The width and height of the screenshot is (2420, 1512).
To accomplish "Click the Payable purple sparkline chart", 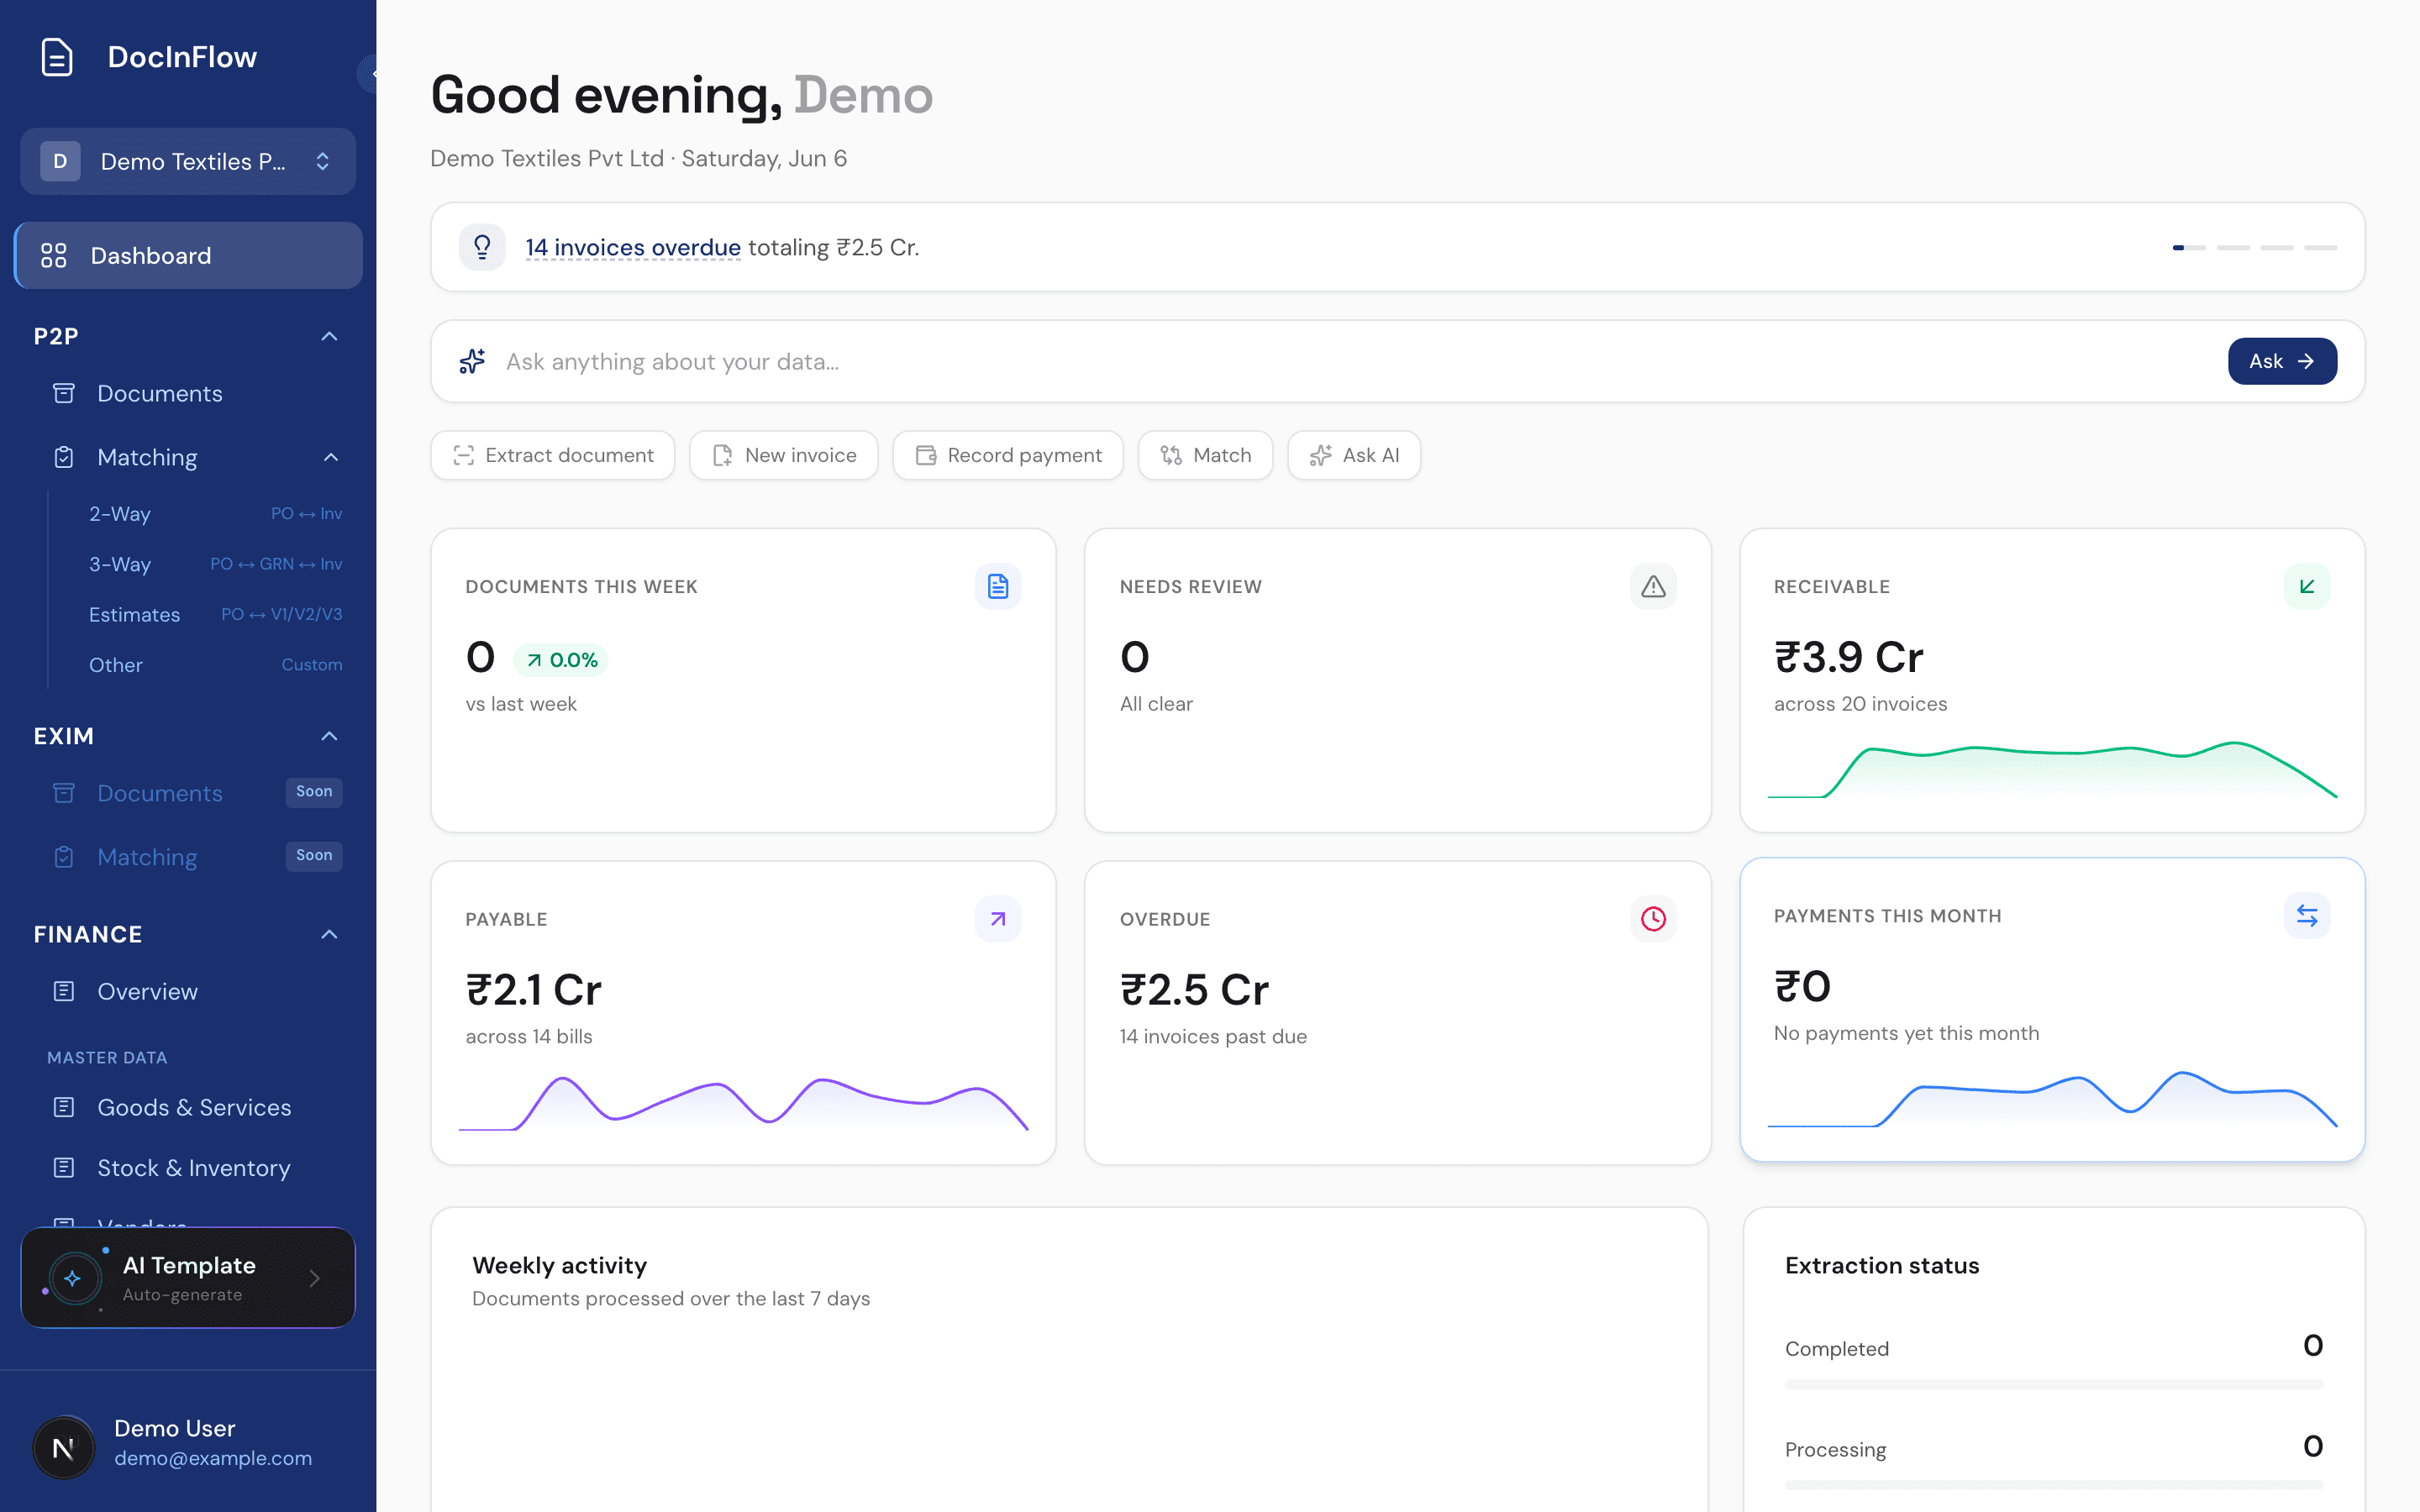I will 743,1104.
